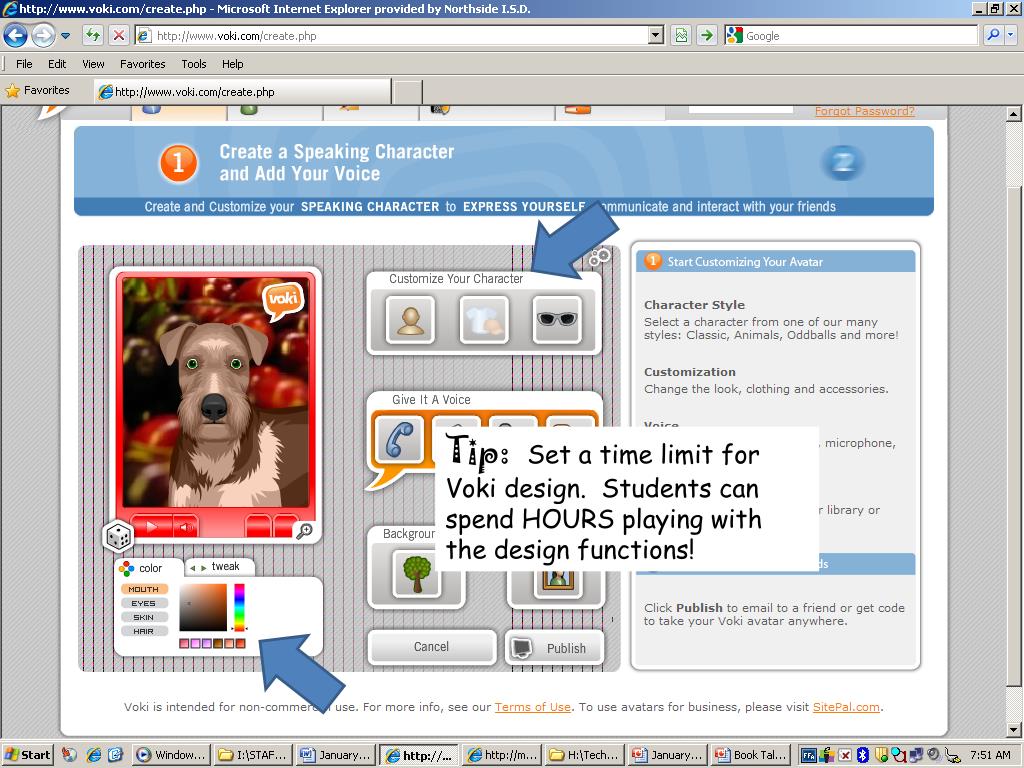1024x768 pixels.
Task: Switch to the tweak tab
Action: (x=219, y=567)
